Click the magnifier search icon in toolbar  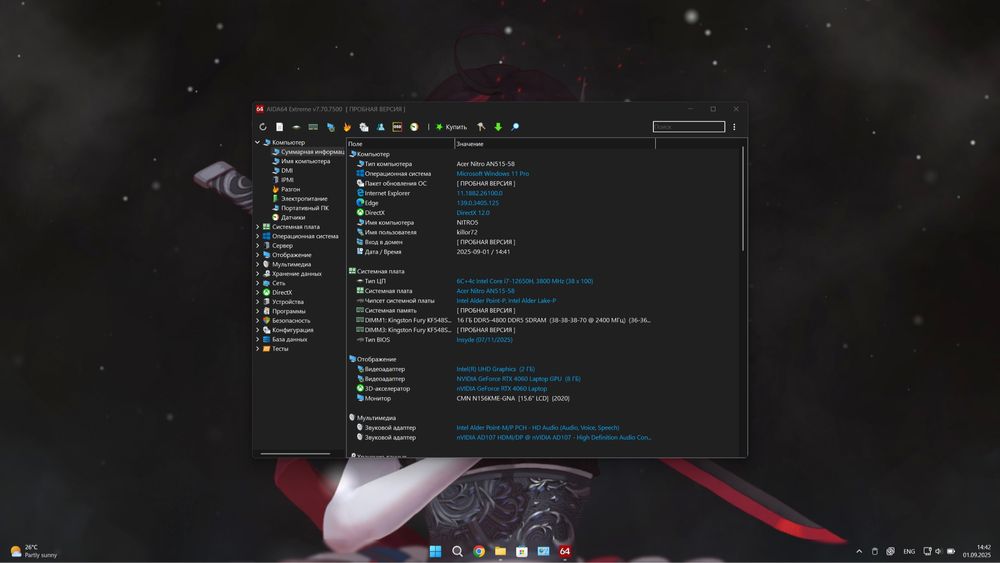coord(515,127)
